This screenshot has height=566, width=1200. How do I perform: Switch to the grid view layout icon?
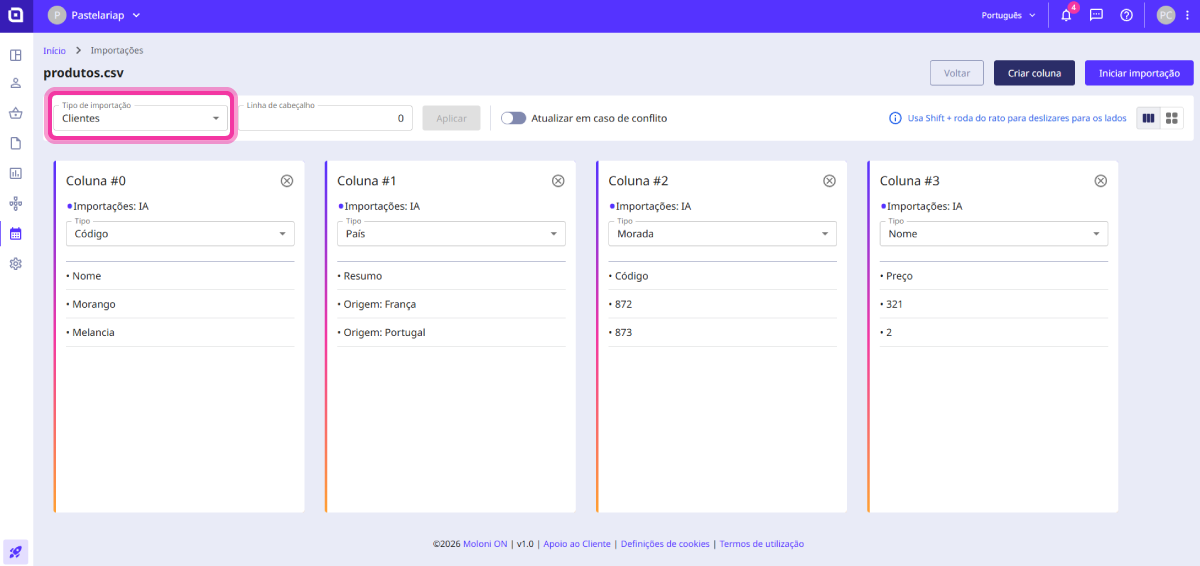(1172, 118)
